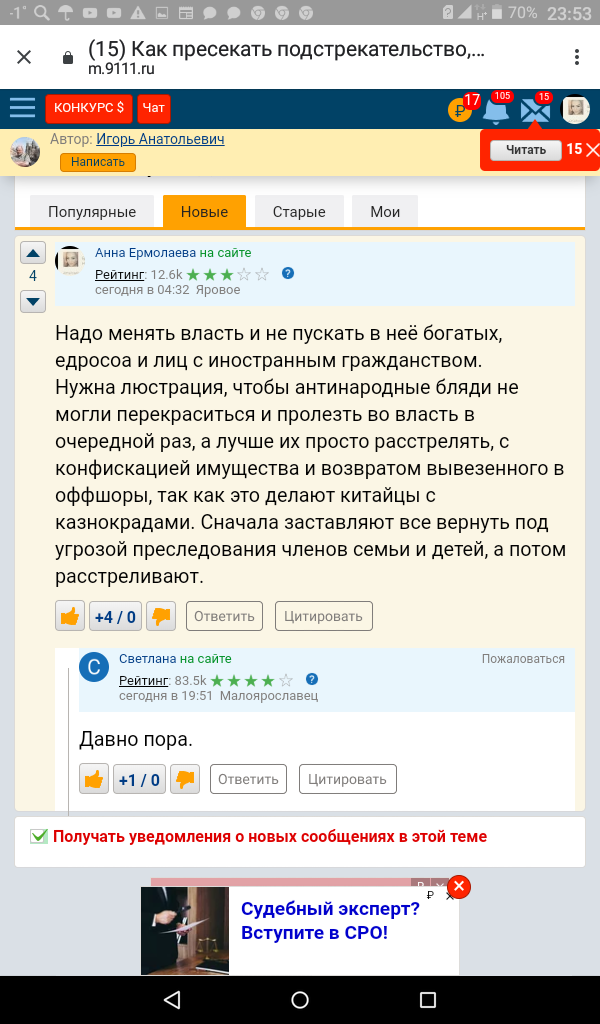Downvote Анна Ермолаева's comment with down arrow
Viewport: 600px width, 1024px height.
pos(33,300)
